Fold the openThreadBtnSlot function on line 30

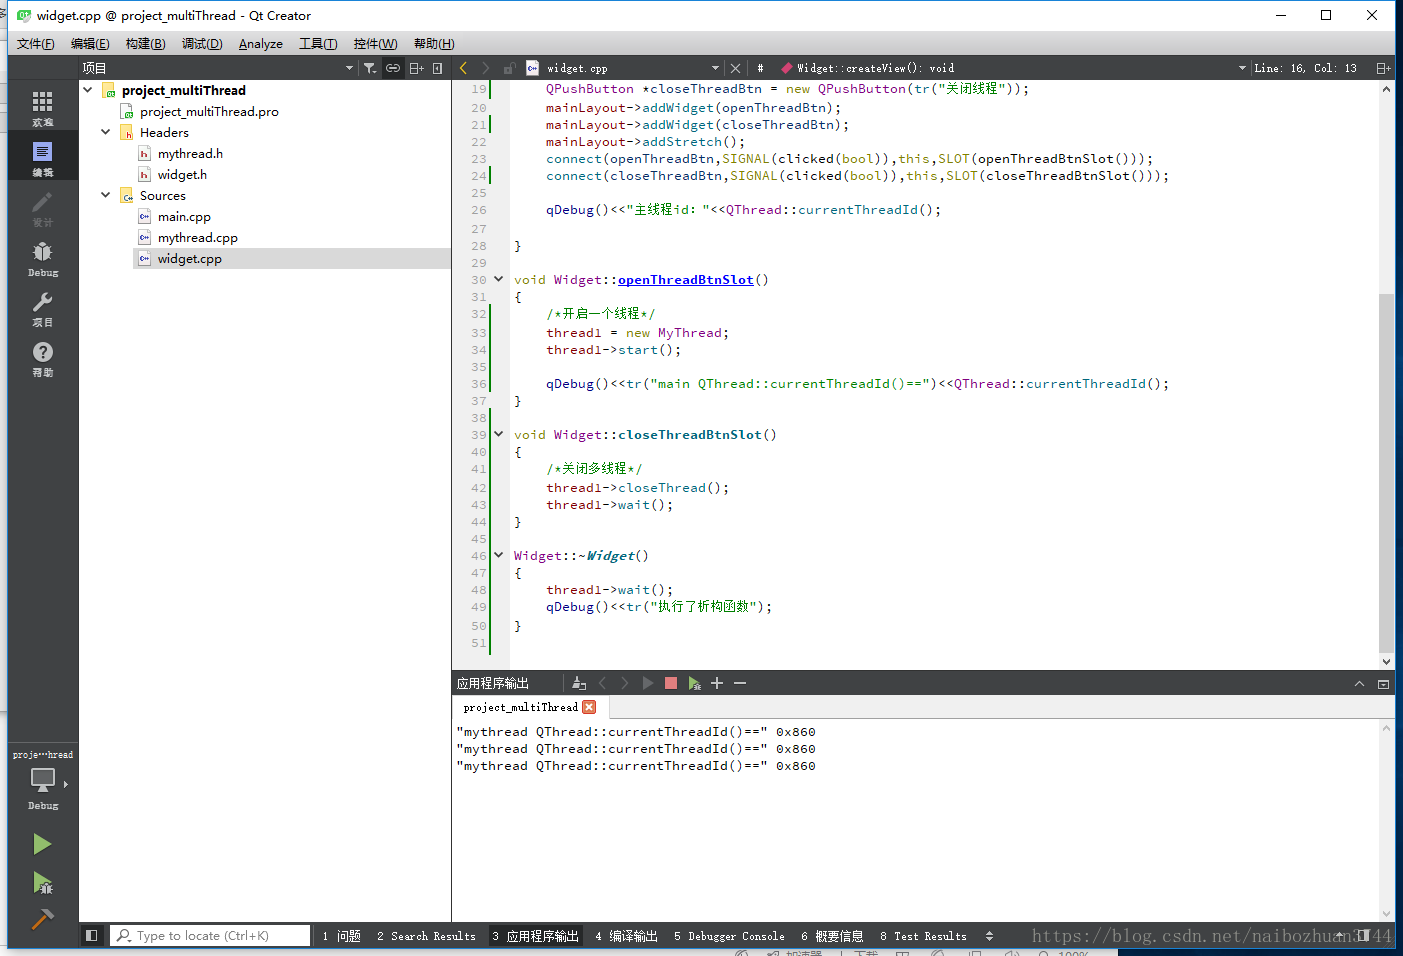pyautogui.click(x=498, y=280)
